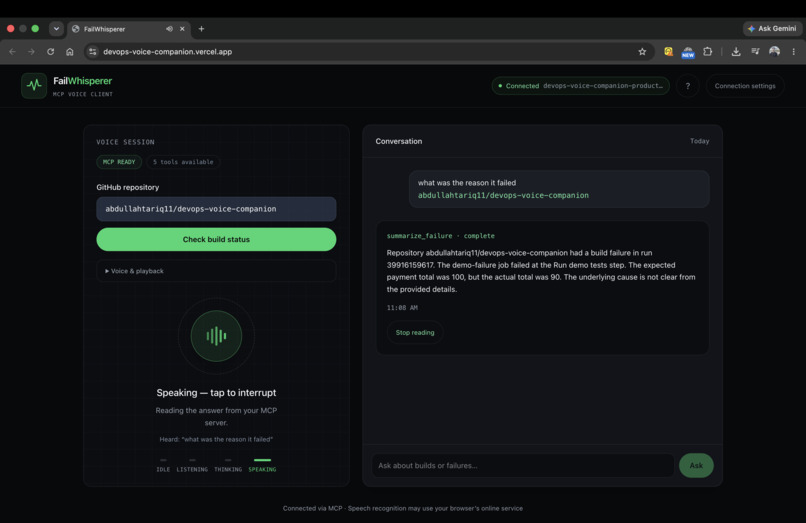
Task: Bookmark page with the star icon
Action: coord(642,51)
